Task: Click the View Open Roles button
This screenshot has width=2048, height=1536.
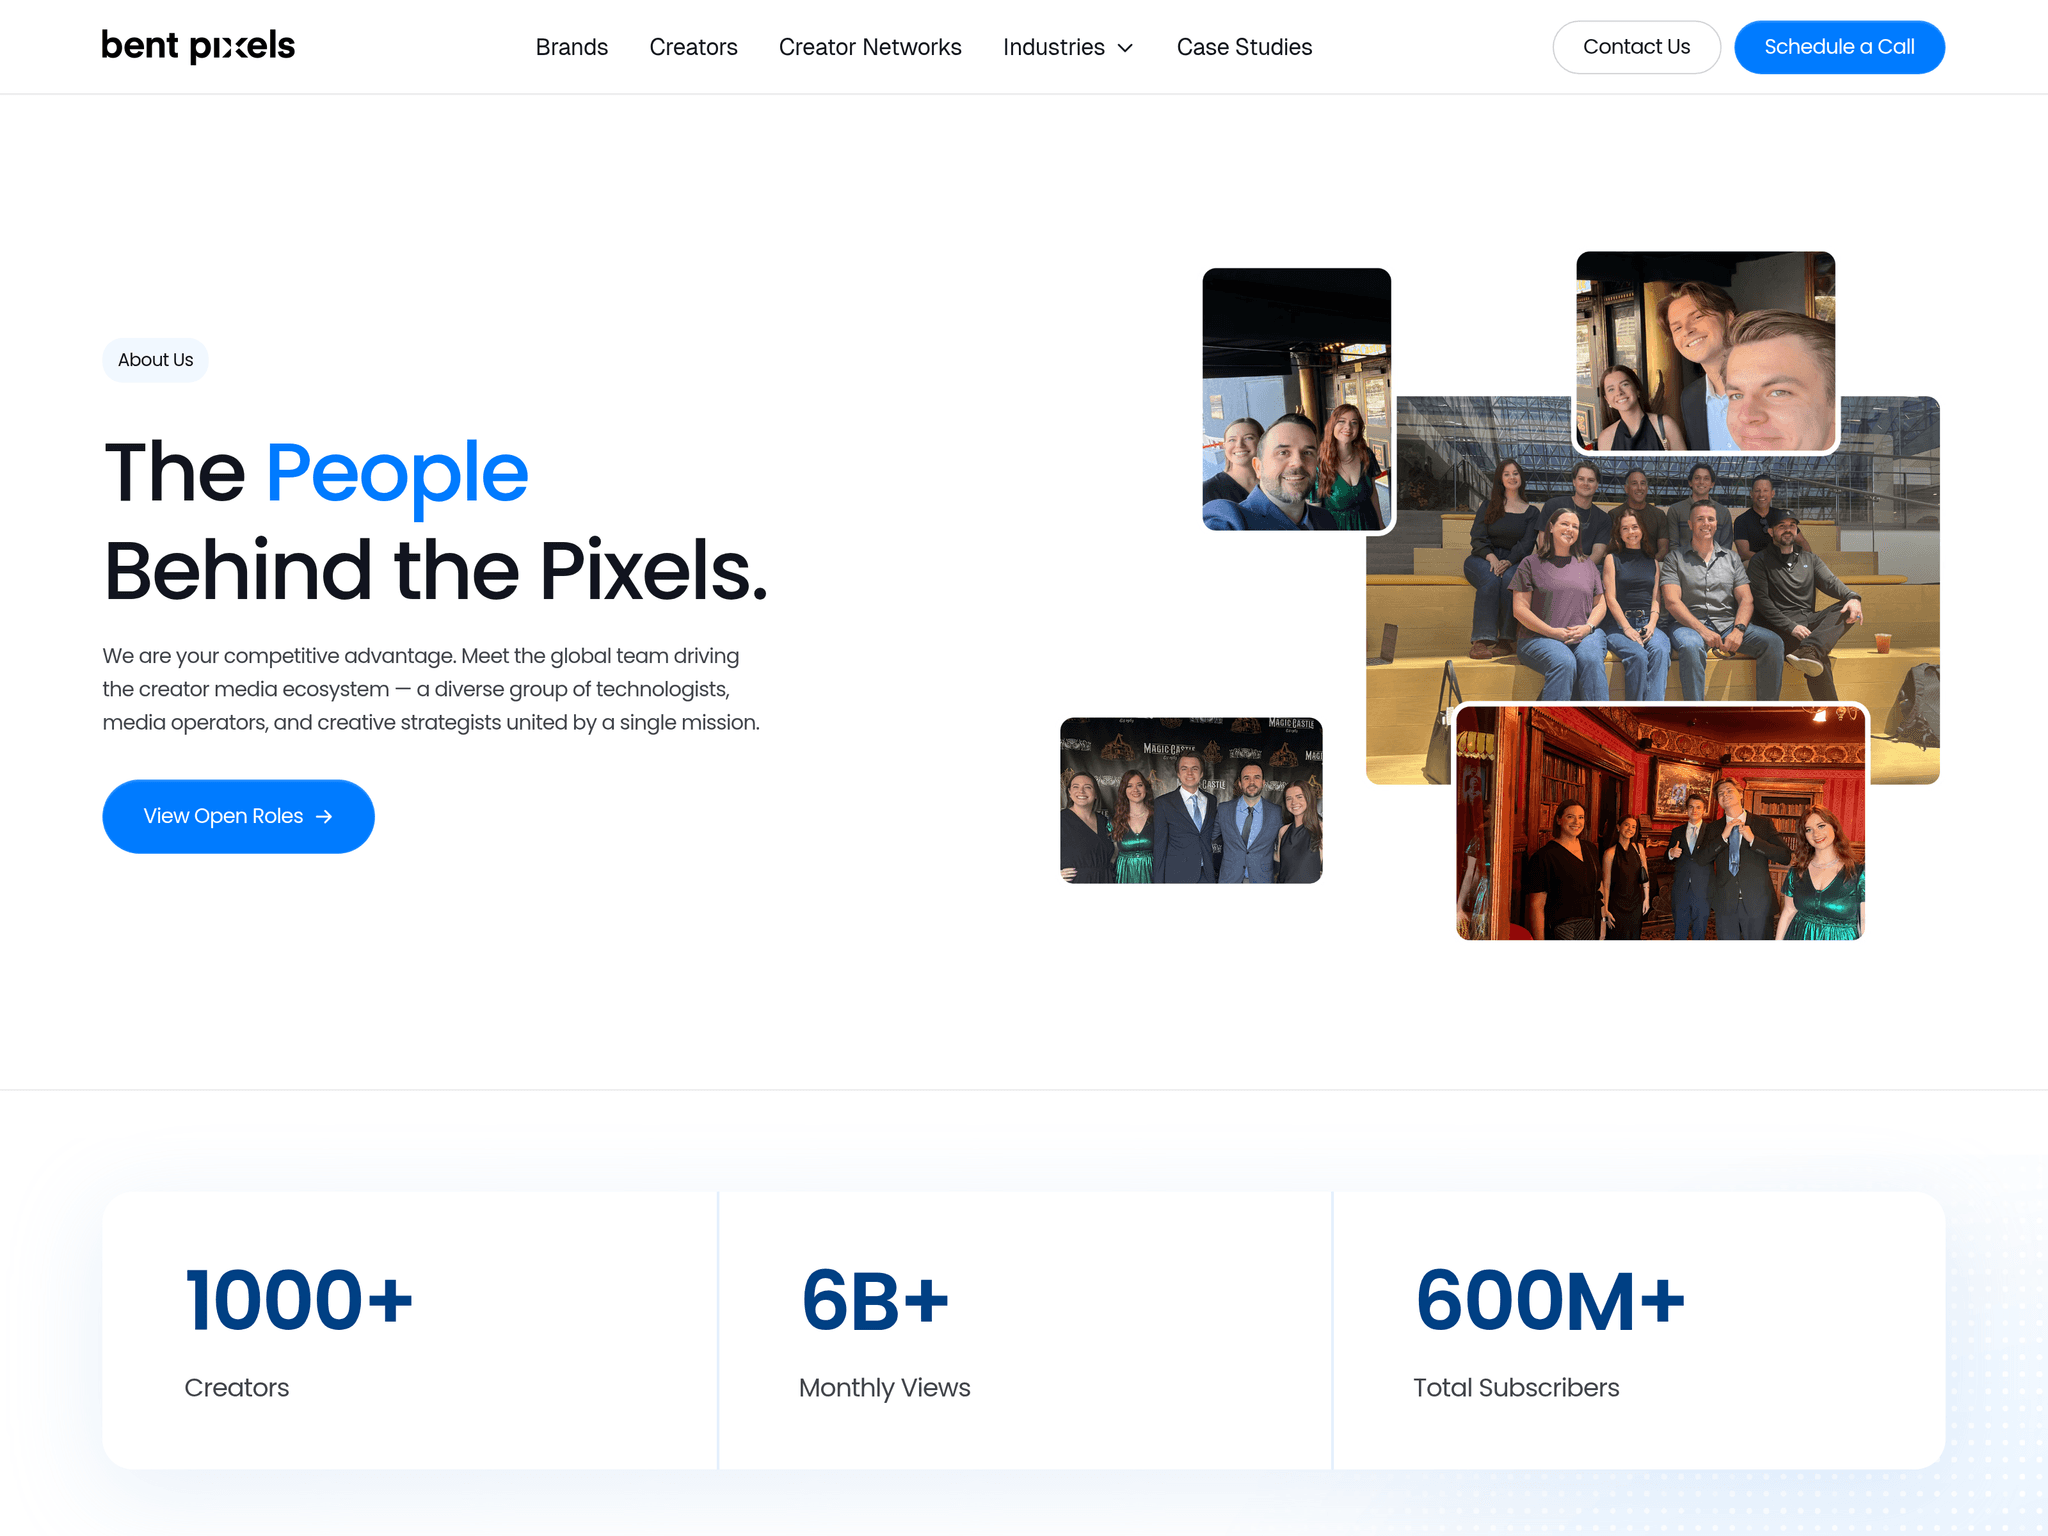Action: pos(238,816)
